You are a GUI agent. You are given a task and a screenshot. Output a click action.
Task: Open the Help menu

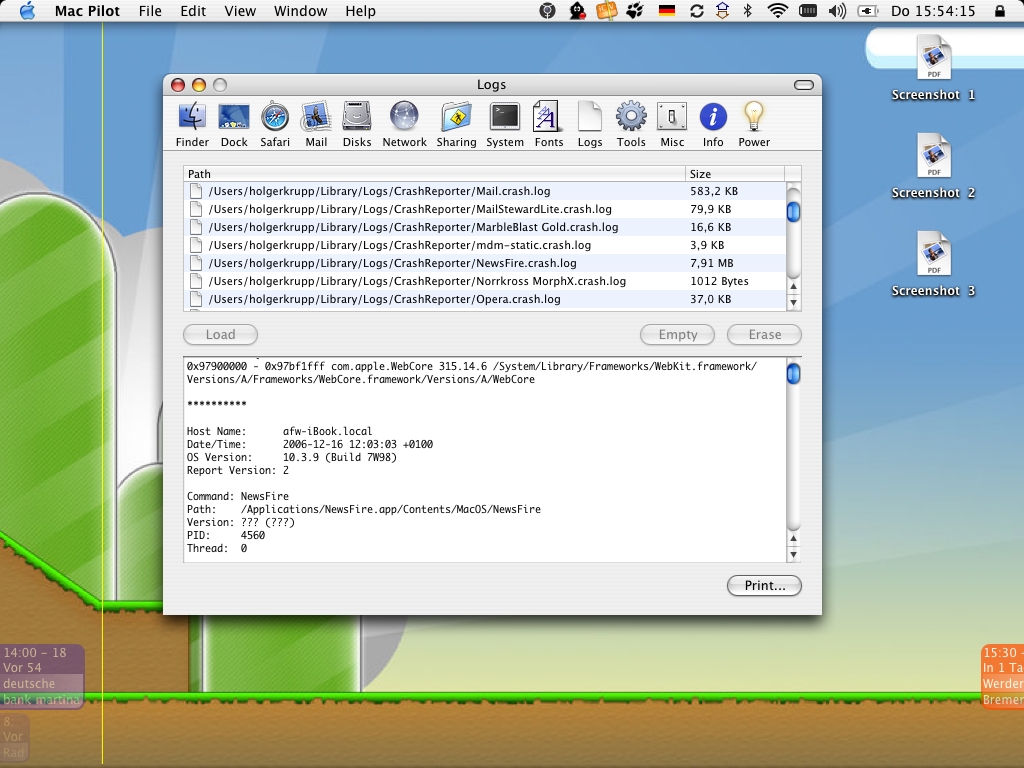click(360, 11)
